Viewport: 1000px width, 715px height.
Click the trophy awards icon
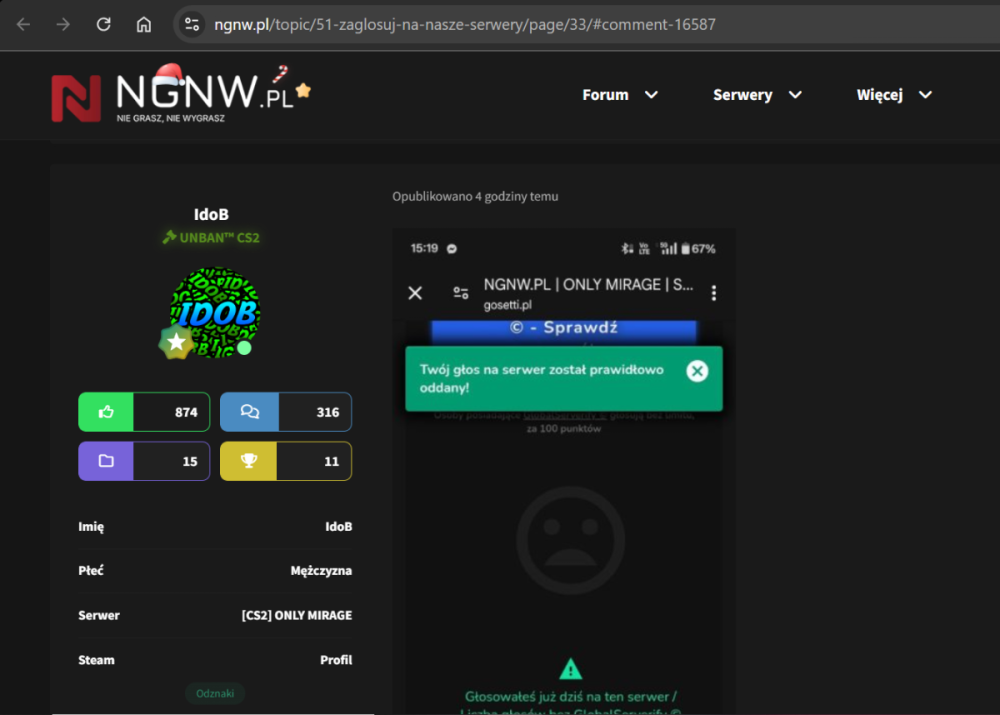249,461
